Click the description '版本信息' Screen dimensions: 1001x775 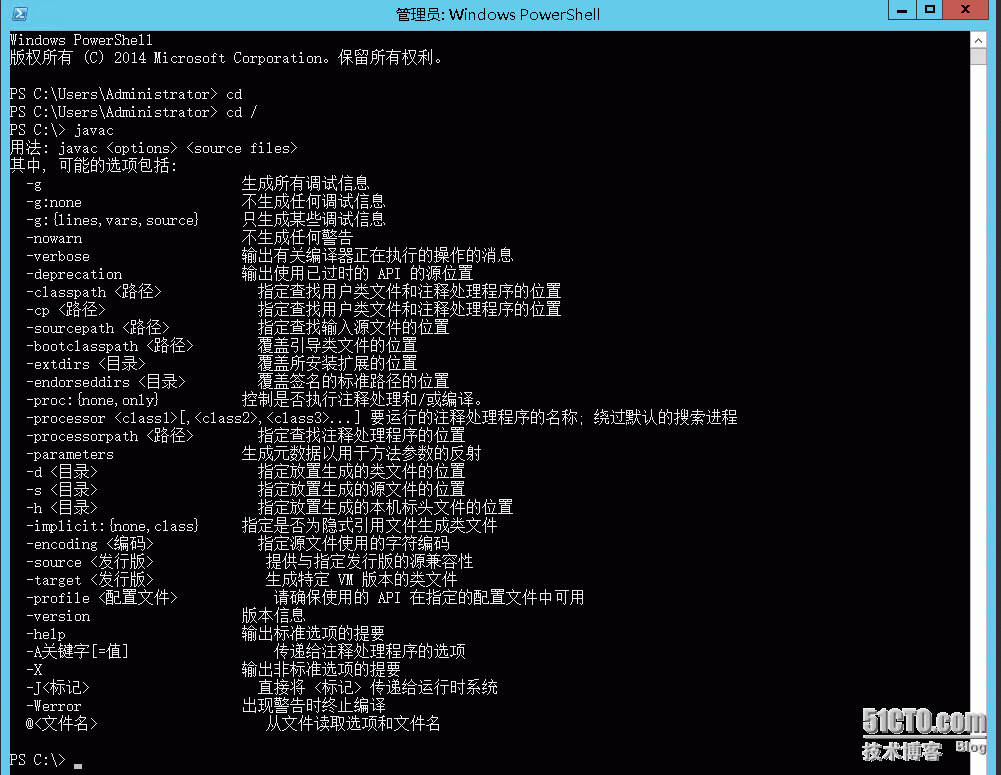[273, 616]
